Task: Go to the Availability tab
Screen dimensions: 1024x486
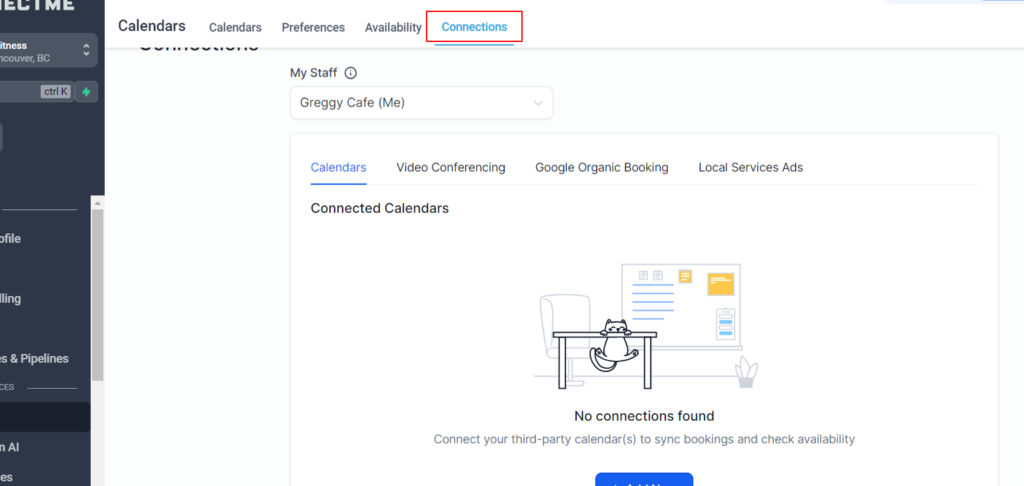Action: 393,27
